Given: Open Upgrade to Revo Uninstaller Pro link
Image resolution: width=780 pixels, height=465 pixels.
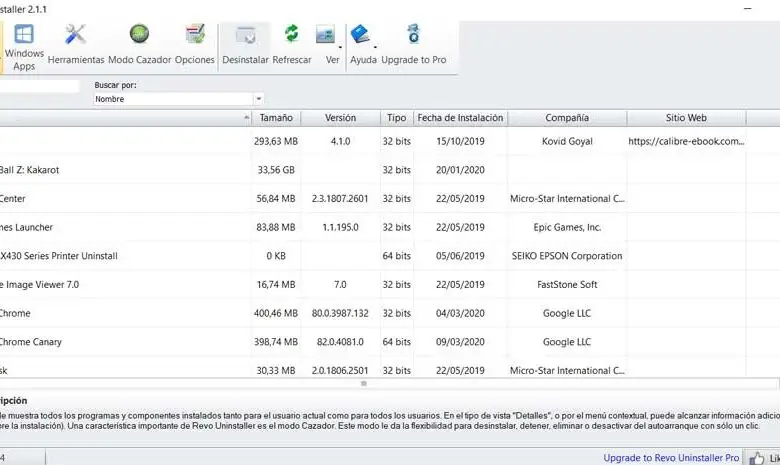Looking at the screenshot, I should click(x=671, y=458).
